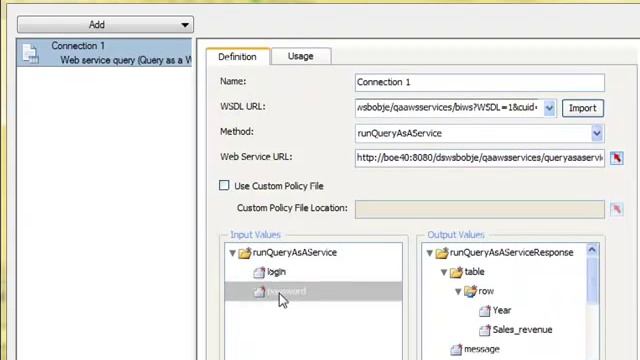Click the icon of the password row
This screenshot has height=360, width=640.
[x=259, y=292]
